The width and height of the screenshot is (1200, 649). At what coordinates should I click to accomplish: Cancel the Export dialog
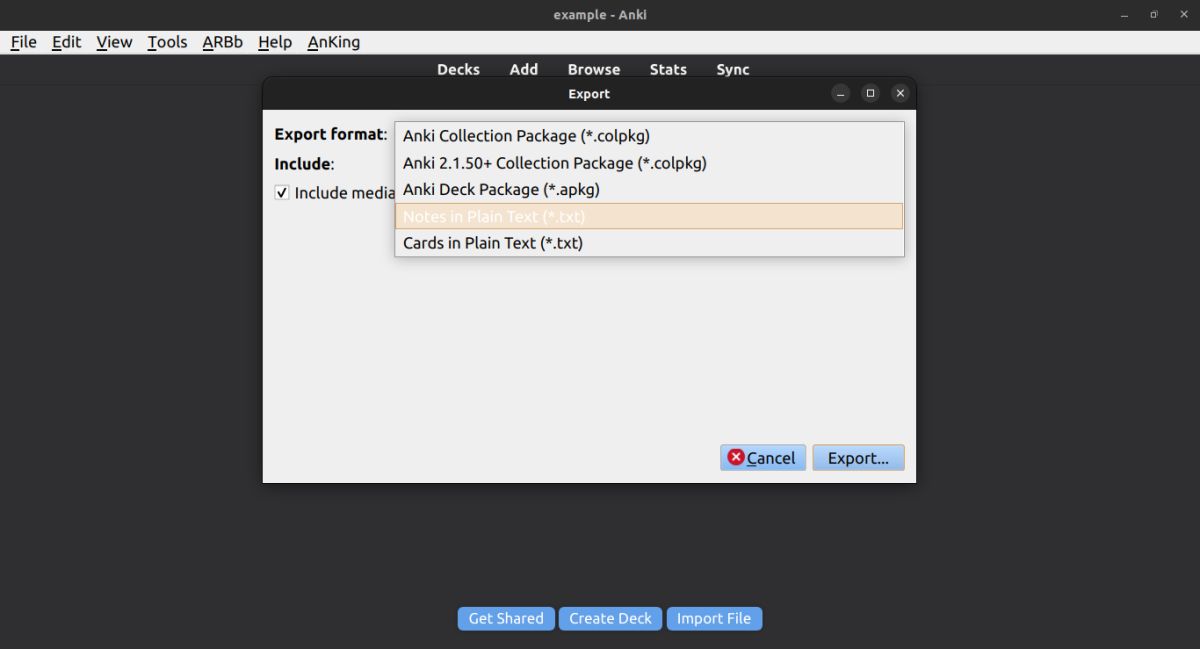[x=763, y=458]
